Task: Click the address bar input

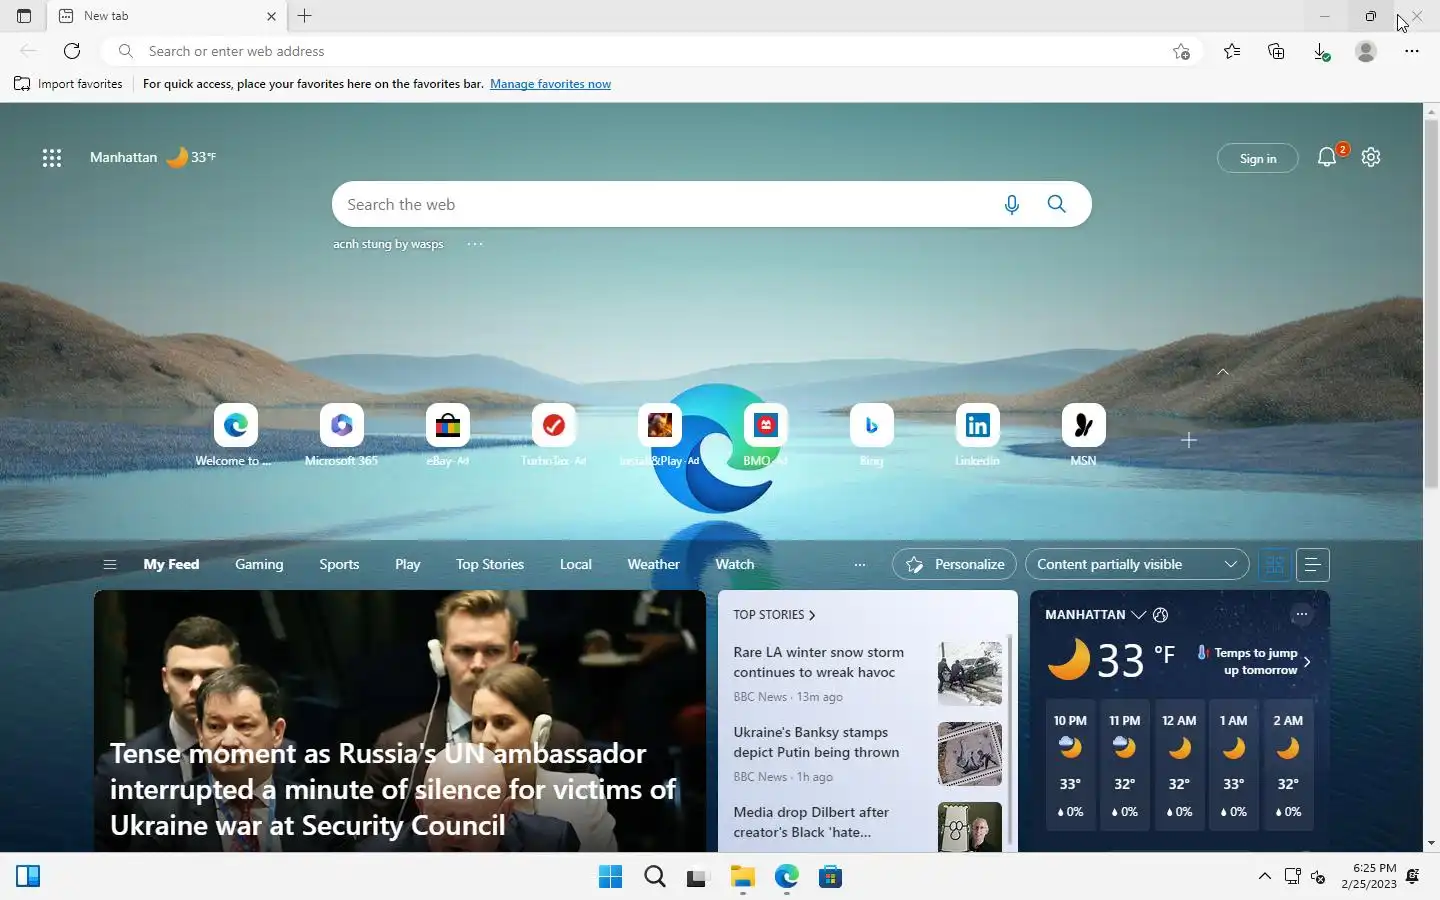Action: [x=650, y=51]
